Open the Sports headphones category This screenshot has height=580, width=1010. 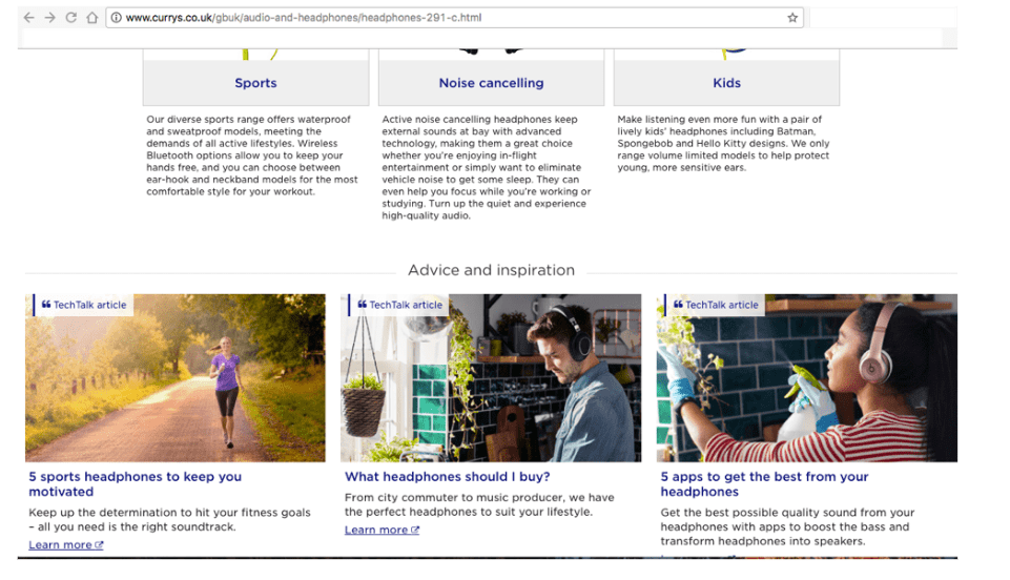[x=256, y=83]
